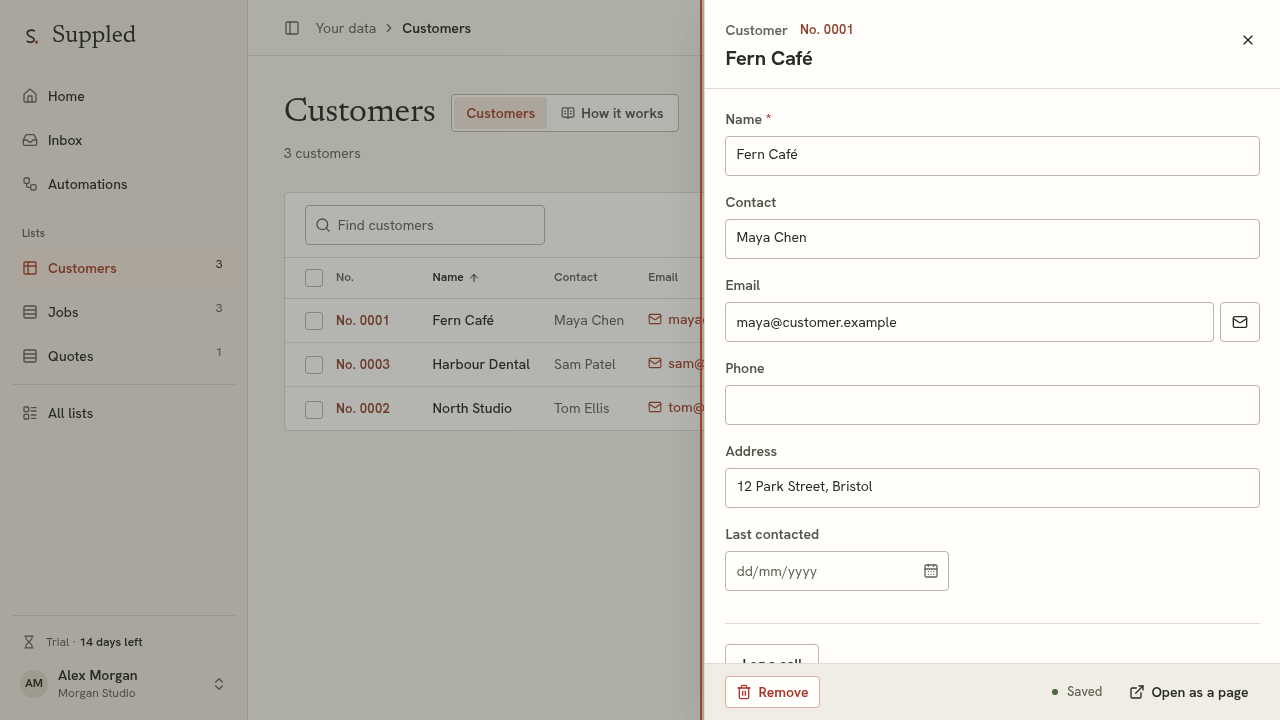This screenshot has width=1280, height=720.
Task: Click the AM avatar badge
Action: [x=34, y=684]
